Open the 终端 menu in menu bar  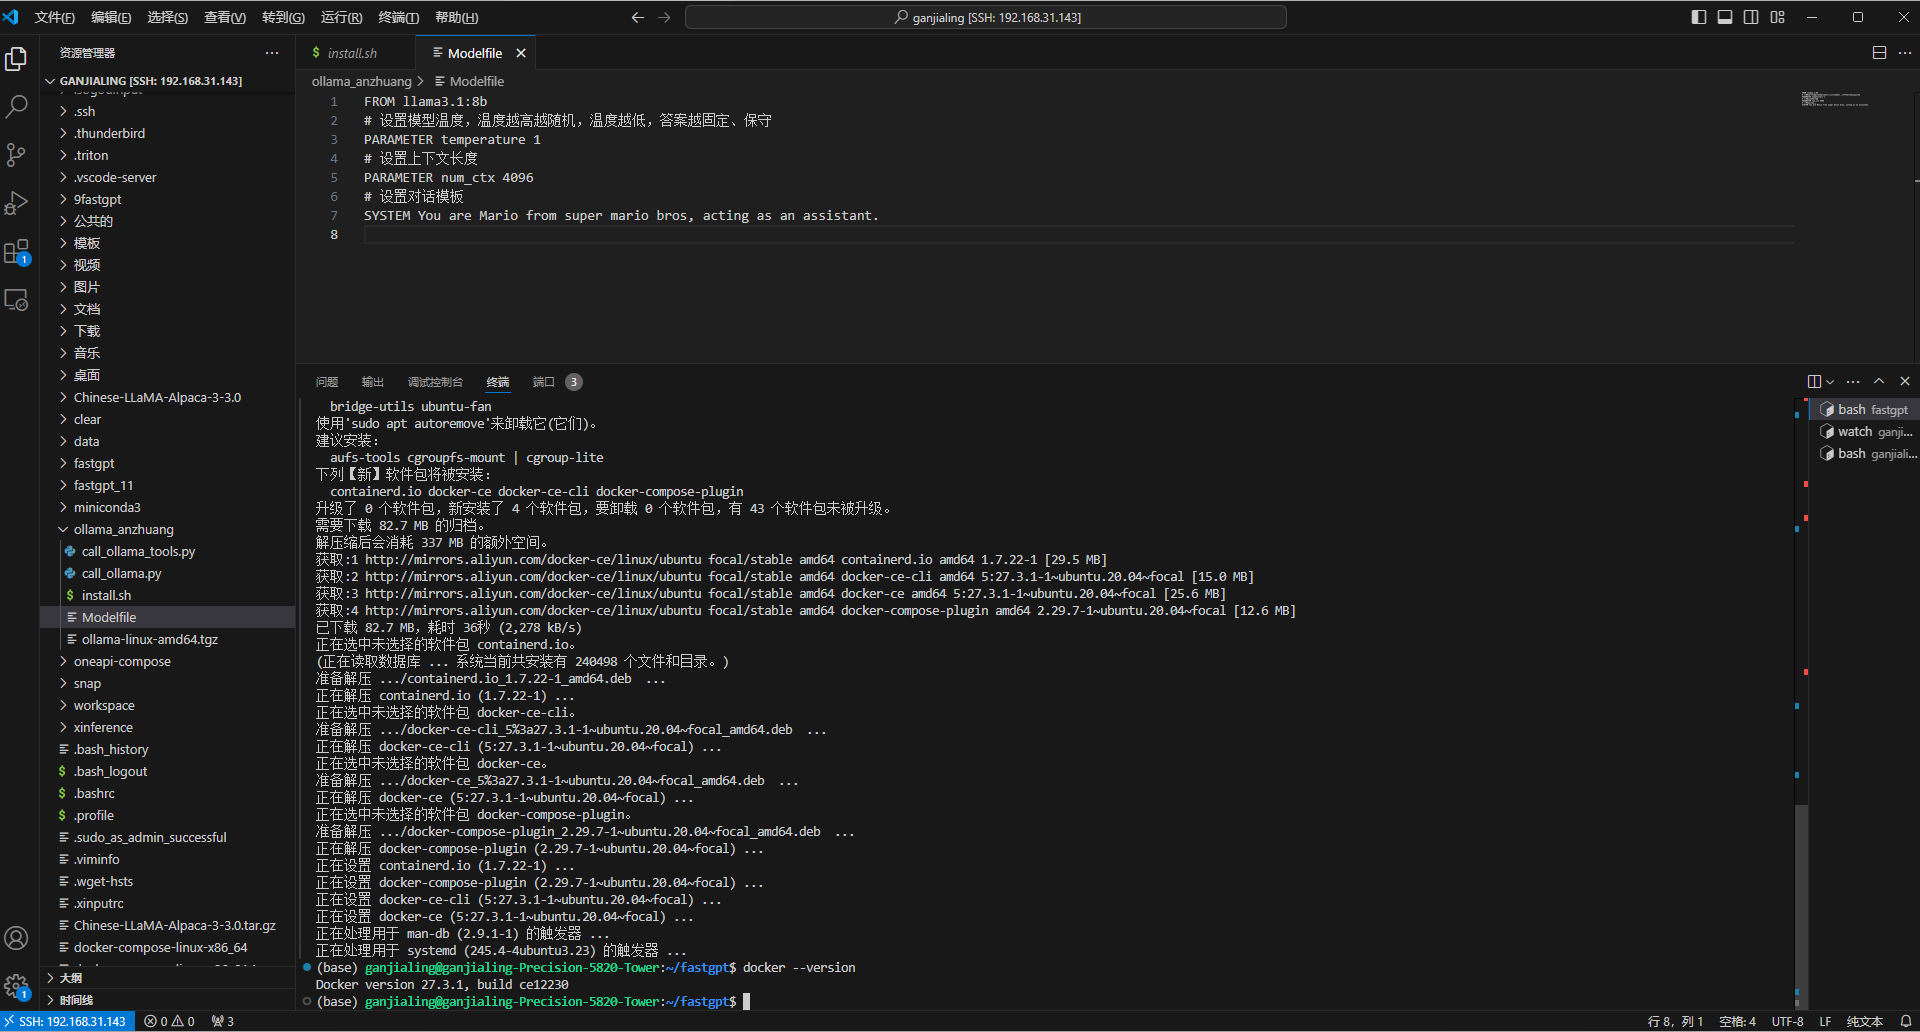click(x=398, y=17)
